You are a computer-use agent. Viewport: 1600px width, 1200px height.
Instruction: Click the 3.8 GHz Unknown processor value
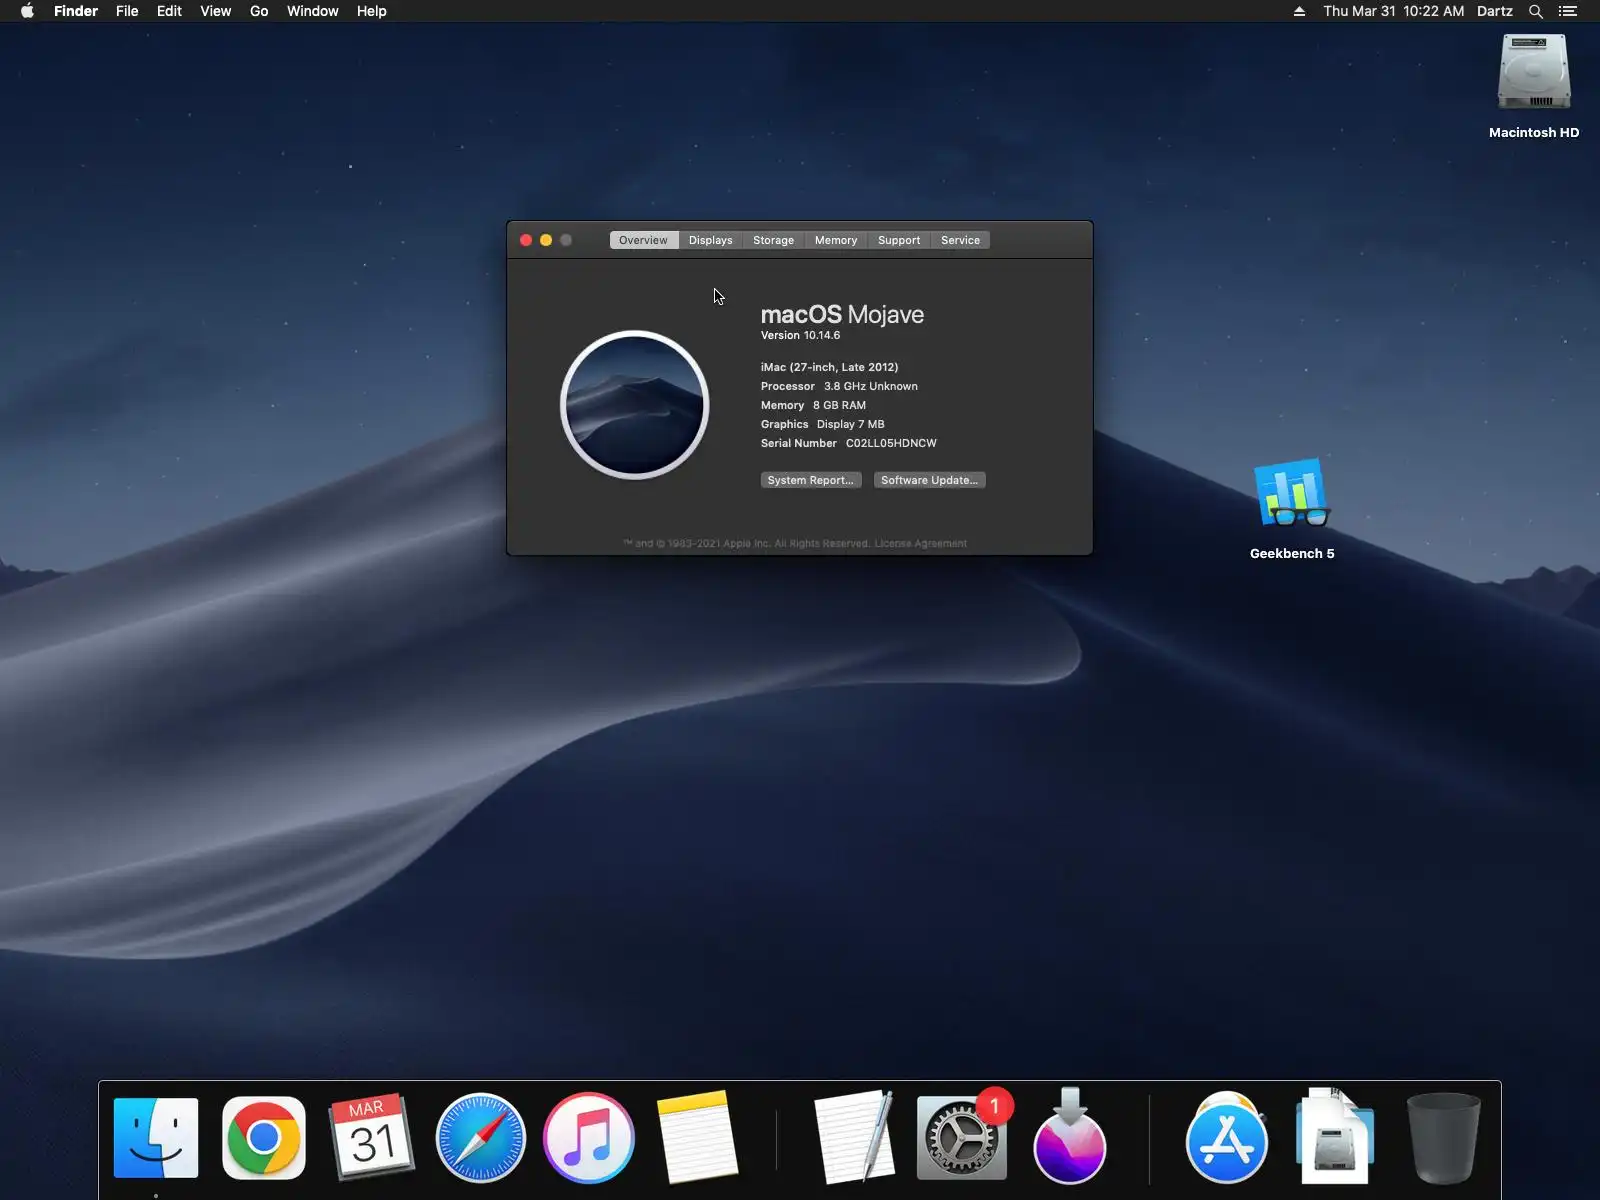click(x=871, y=386)
